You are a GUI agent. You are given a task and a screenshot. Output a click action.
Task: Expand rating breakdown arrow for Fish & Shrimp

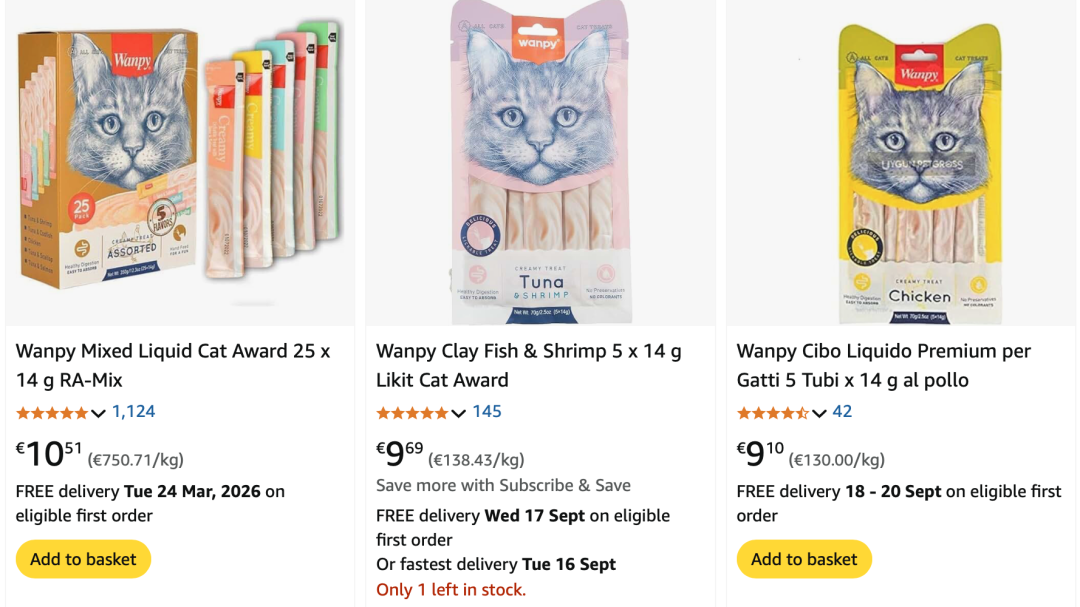(458, 413)
